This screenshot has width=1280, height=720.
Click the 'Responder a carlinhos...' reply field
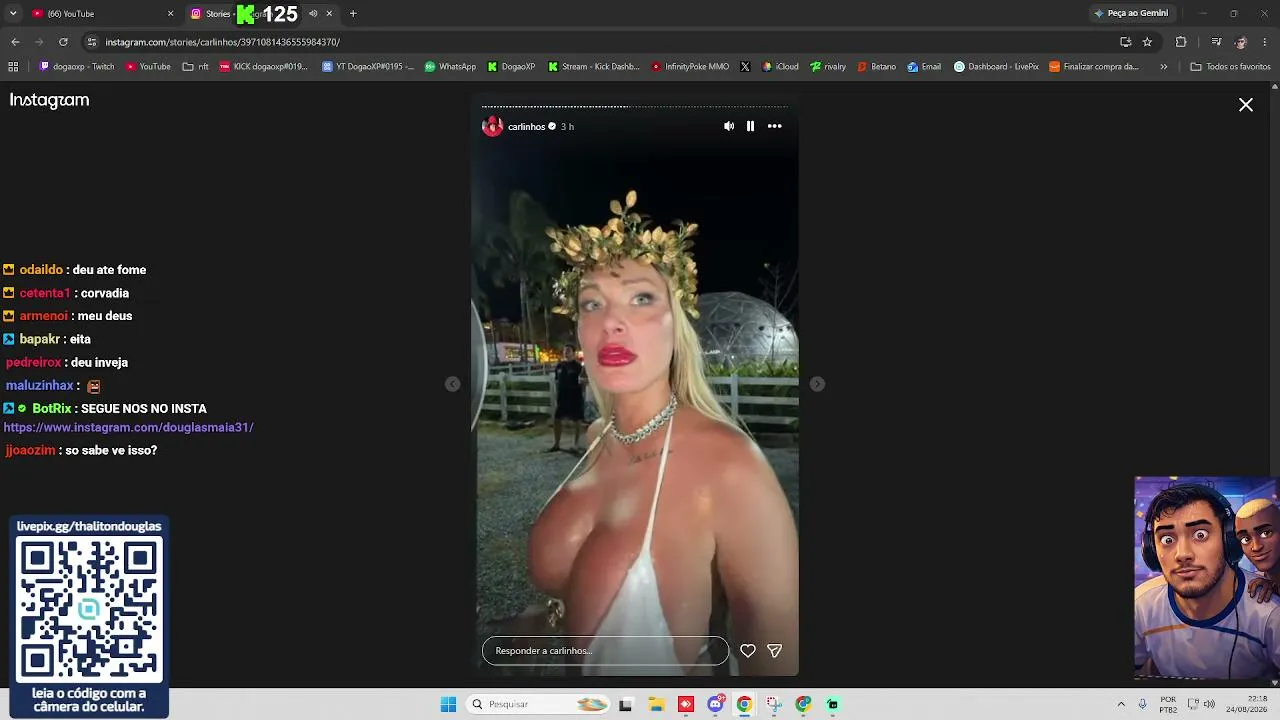point(605,651)
